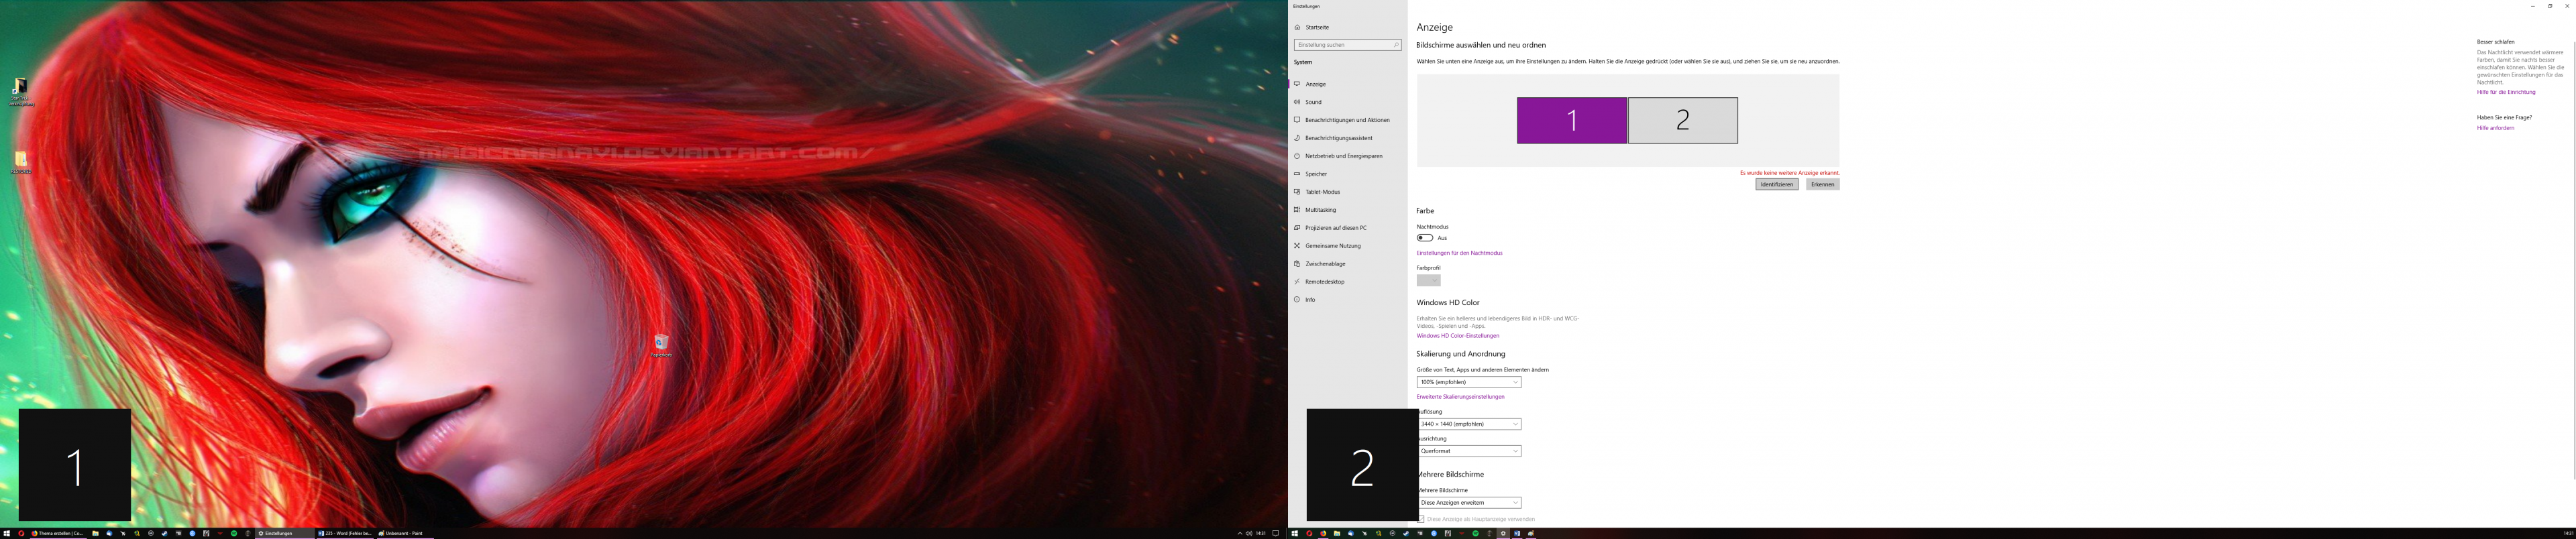Open Projizieren auf diesen PC settings

pos(1347,228)
